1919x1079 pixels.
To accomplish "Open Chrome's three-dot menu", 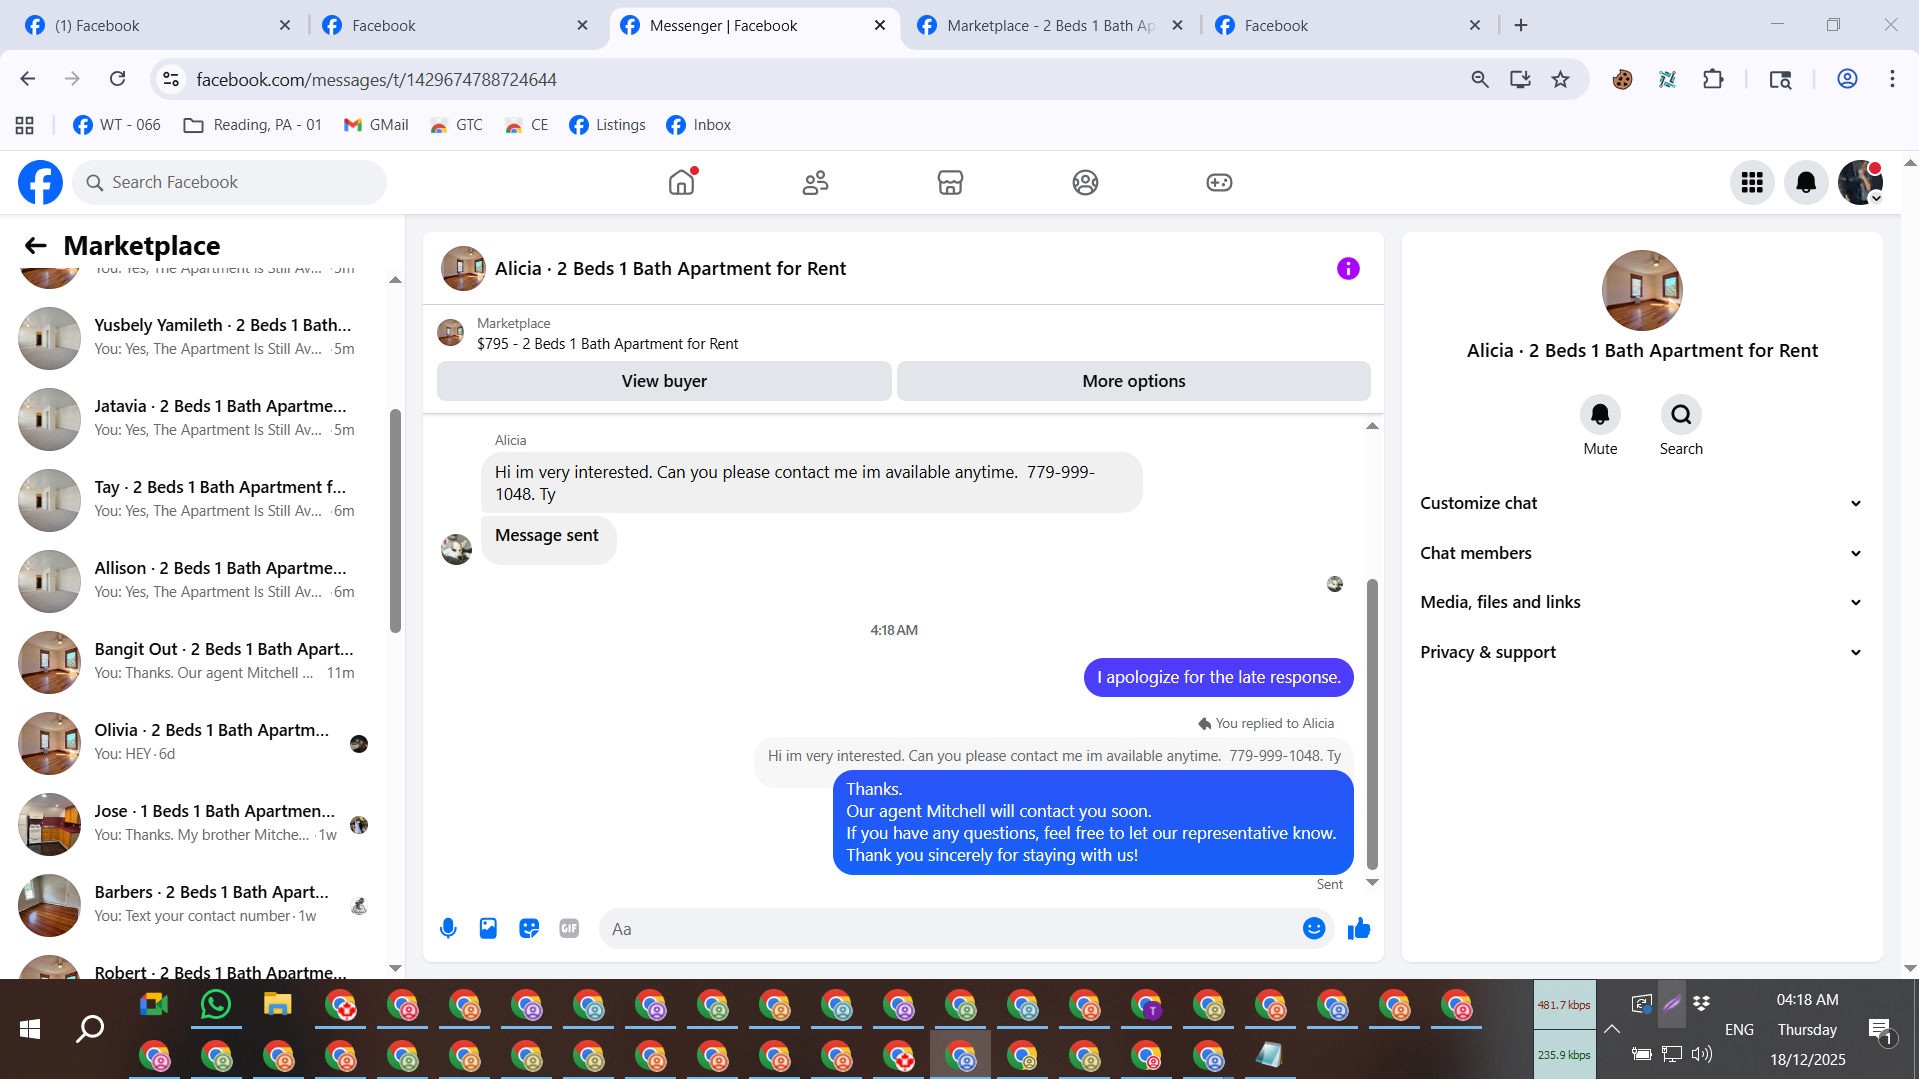I will 1892,79.
